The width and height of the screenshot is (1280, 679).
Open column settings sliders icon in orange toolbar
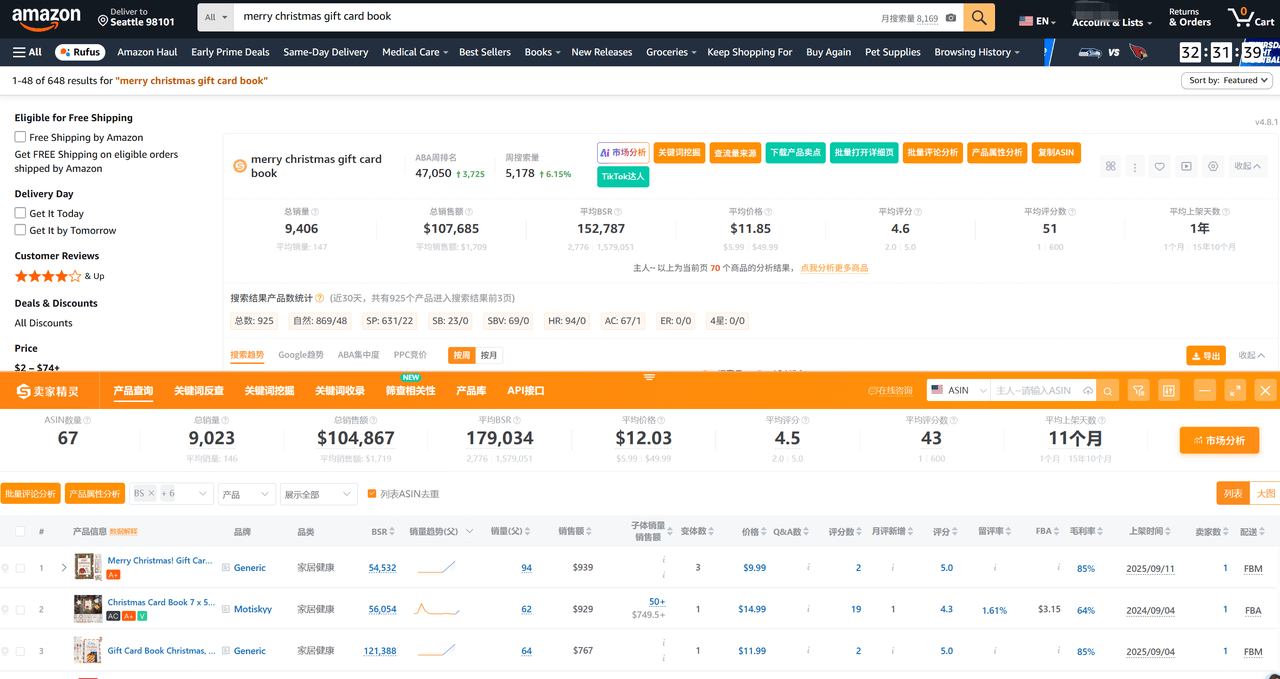[1167, 390]
